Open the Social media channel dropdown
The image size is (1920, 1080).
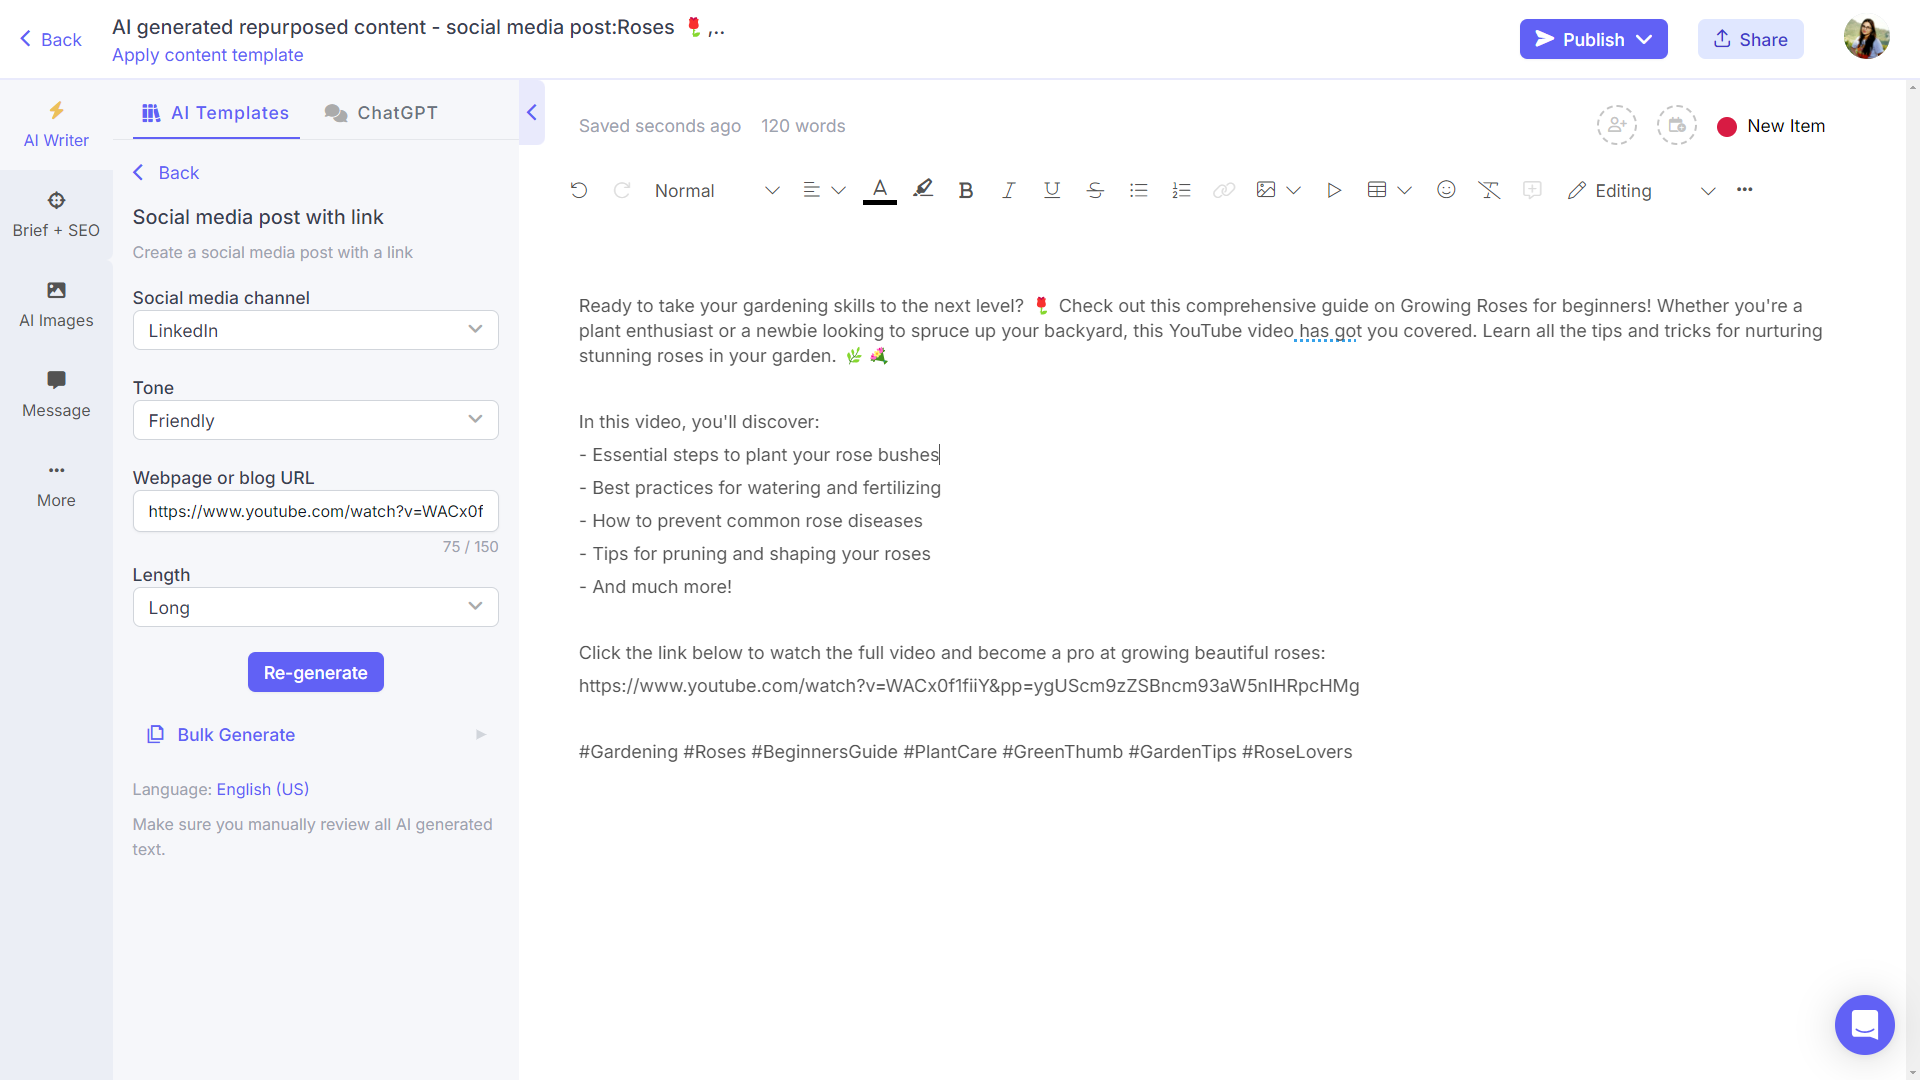click(315, 330)
